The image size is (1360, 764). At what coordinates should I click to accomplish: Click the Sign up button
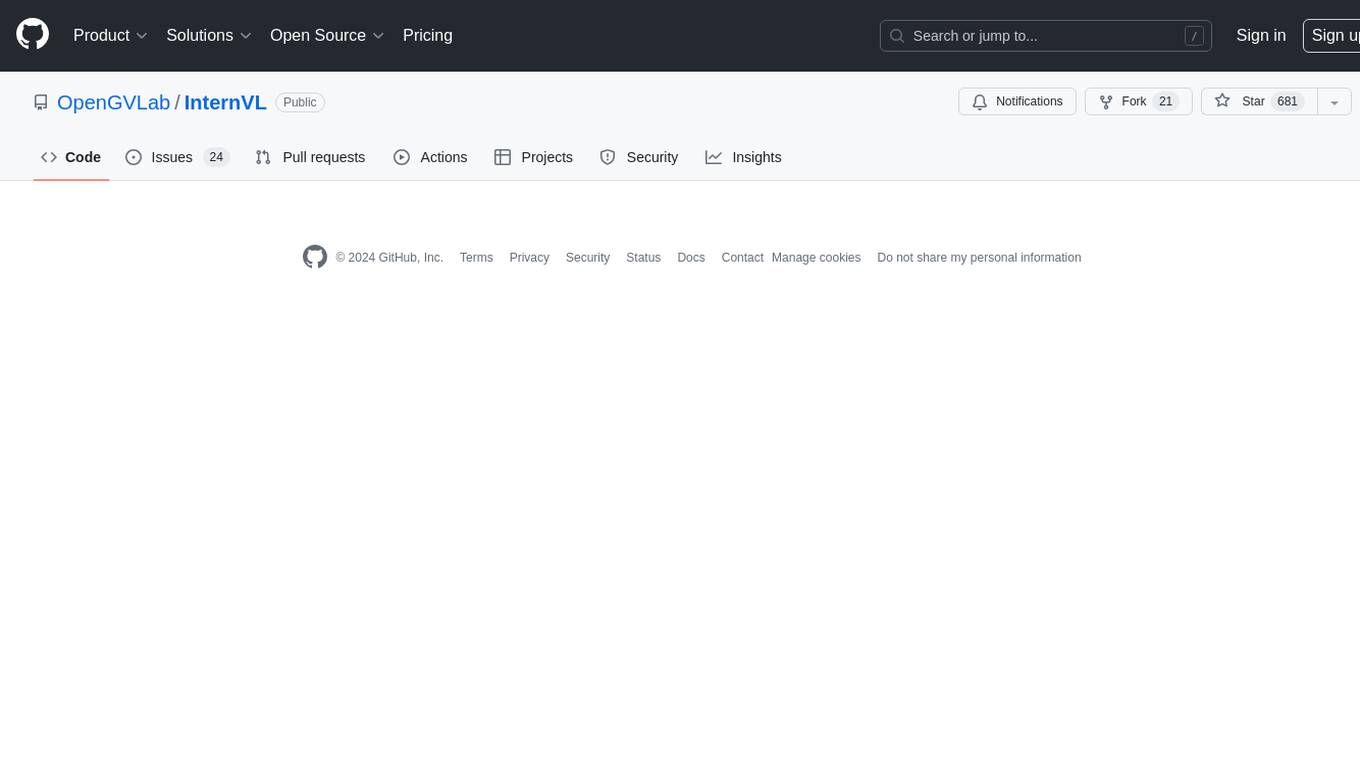1332,35
